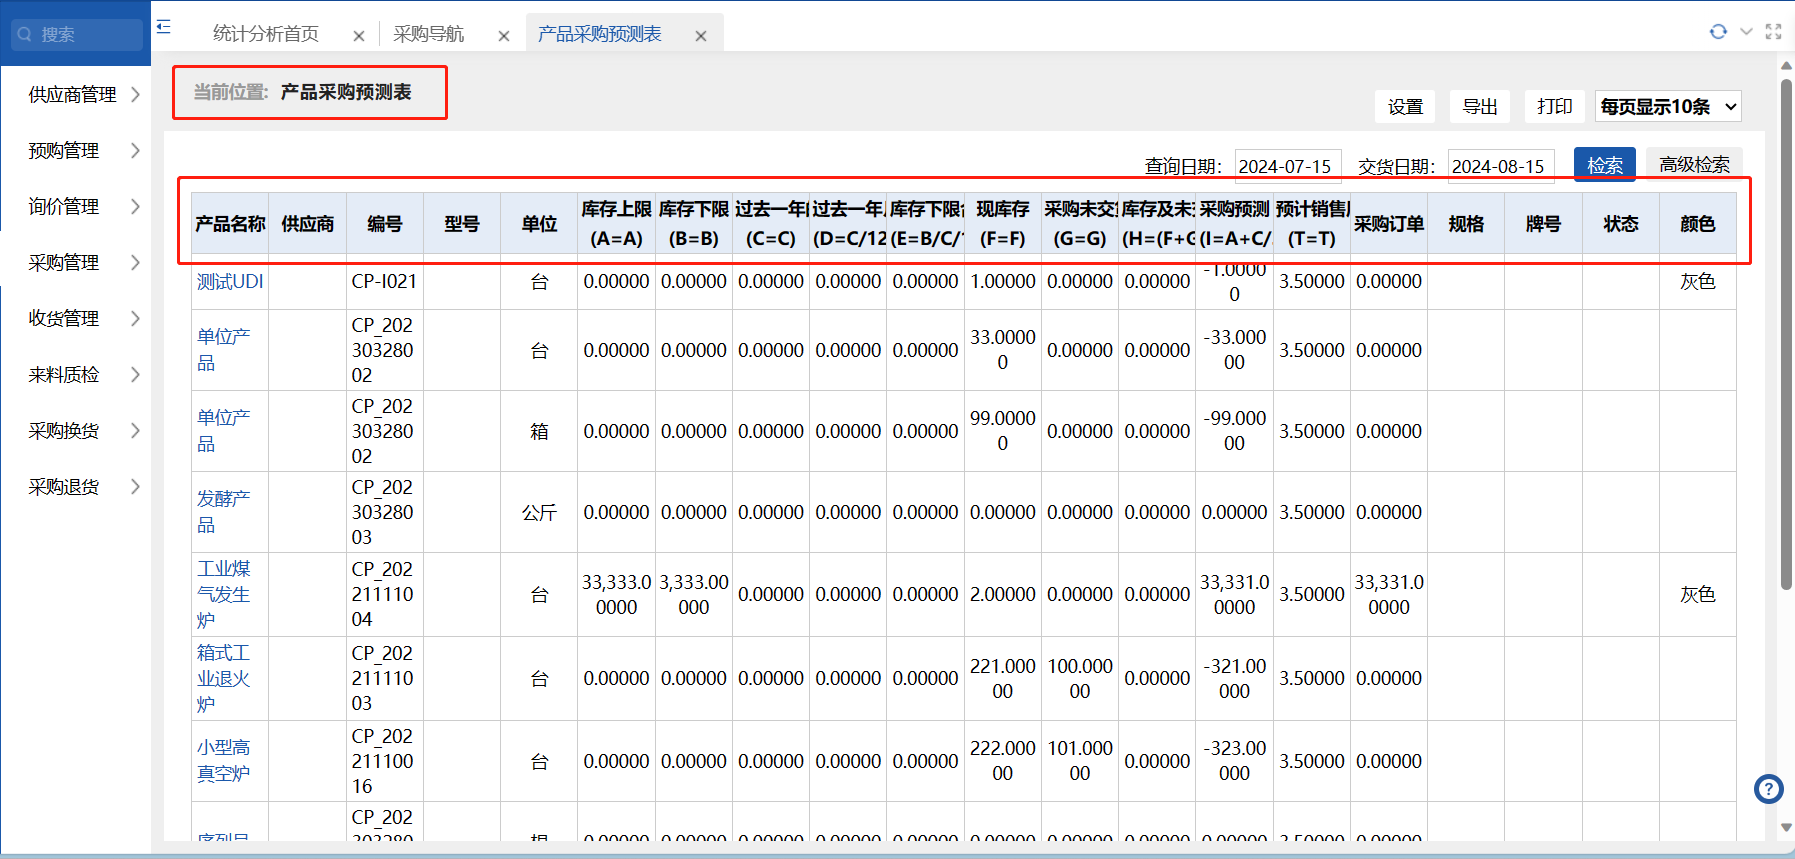Click the 采购订单 column header
Screen dimensions: 1795x859
click(1389, 224)
